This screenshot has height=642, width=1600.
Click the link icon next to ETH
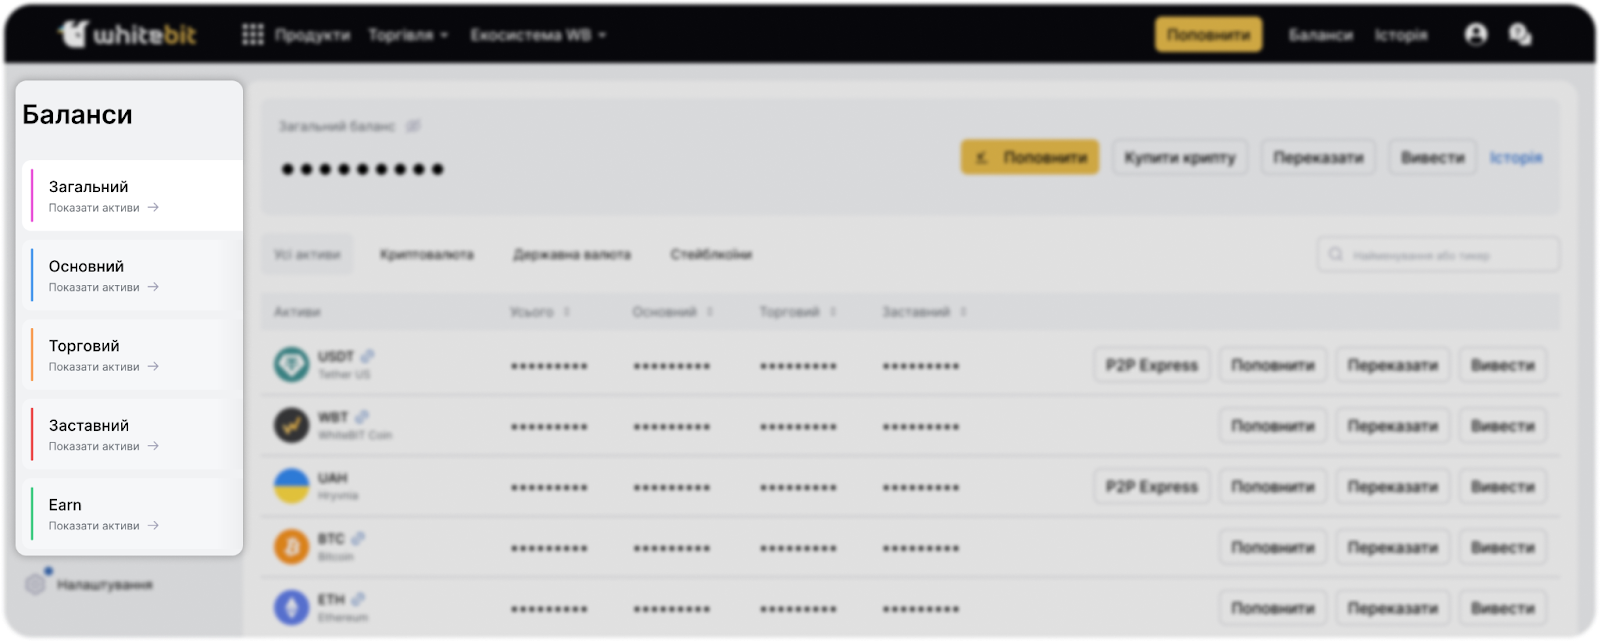[358, 599]
